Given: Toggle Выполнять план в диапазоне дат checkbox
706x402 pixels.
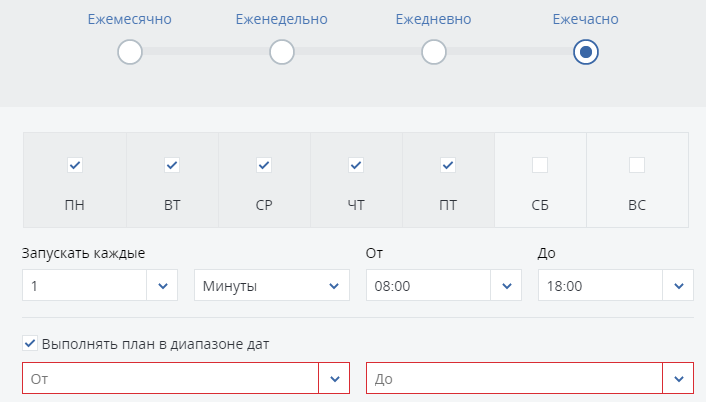Looking at the screenshot, I should 30,344.
